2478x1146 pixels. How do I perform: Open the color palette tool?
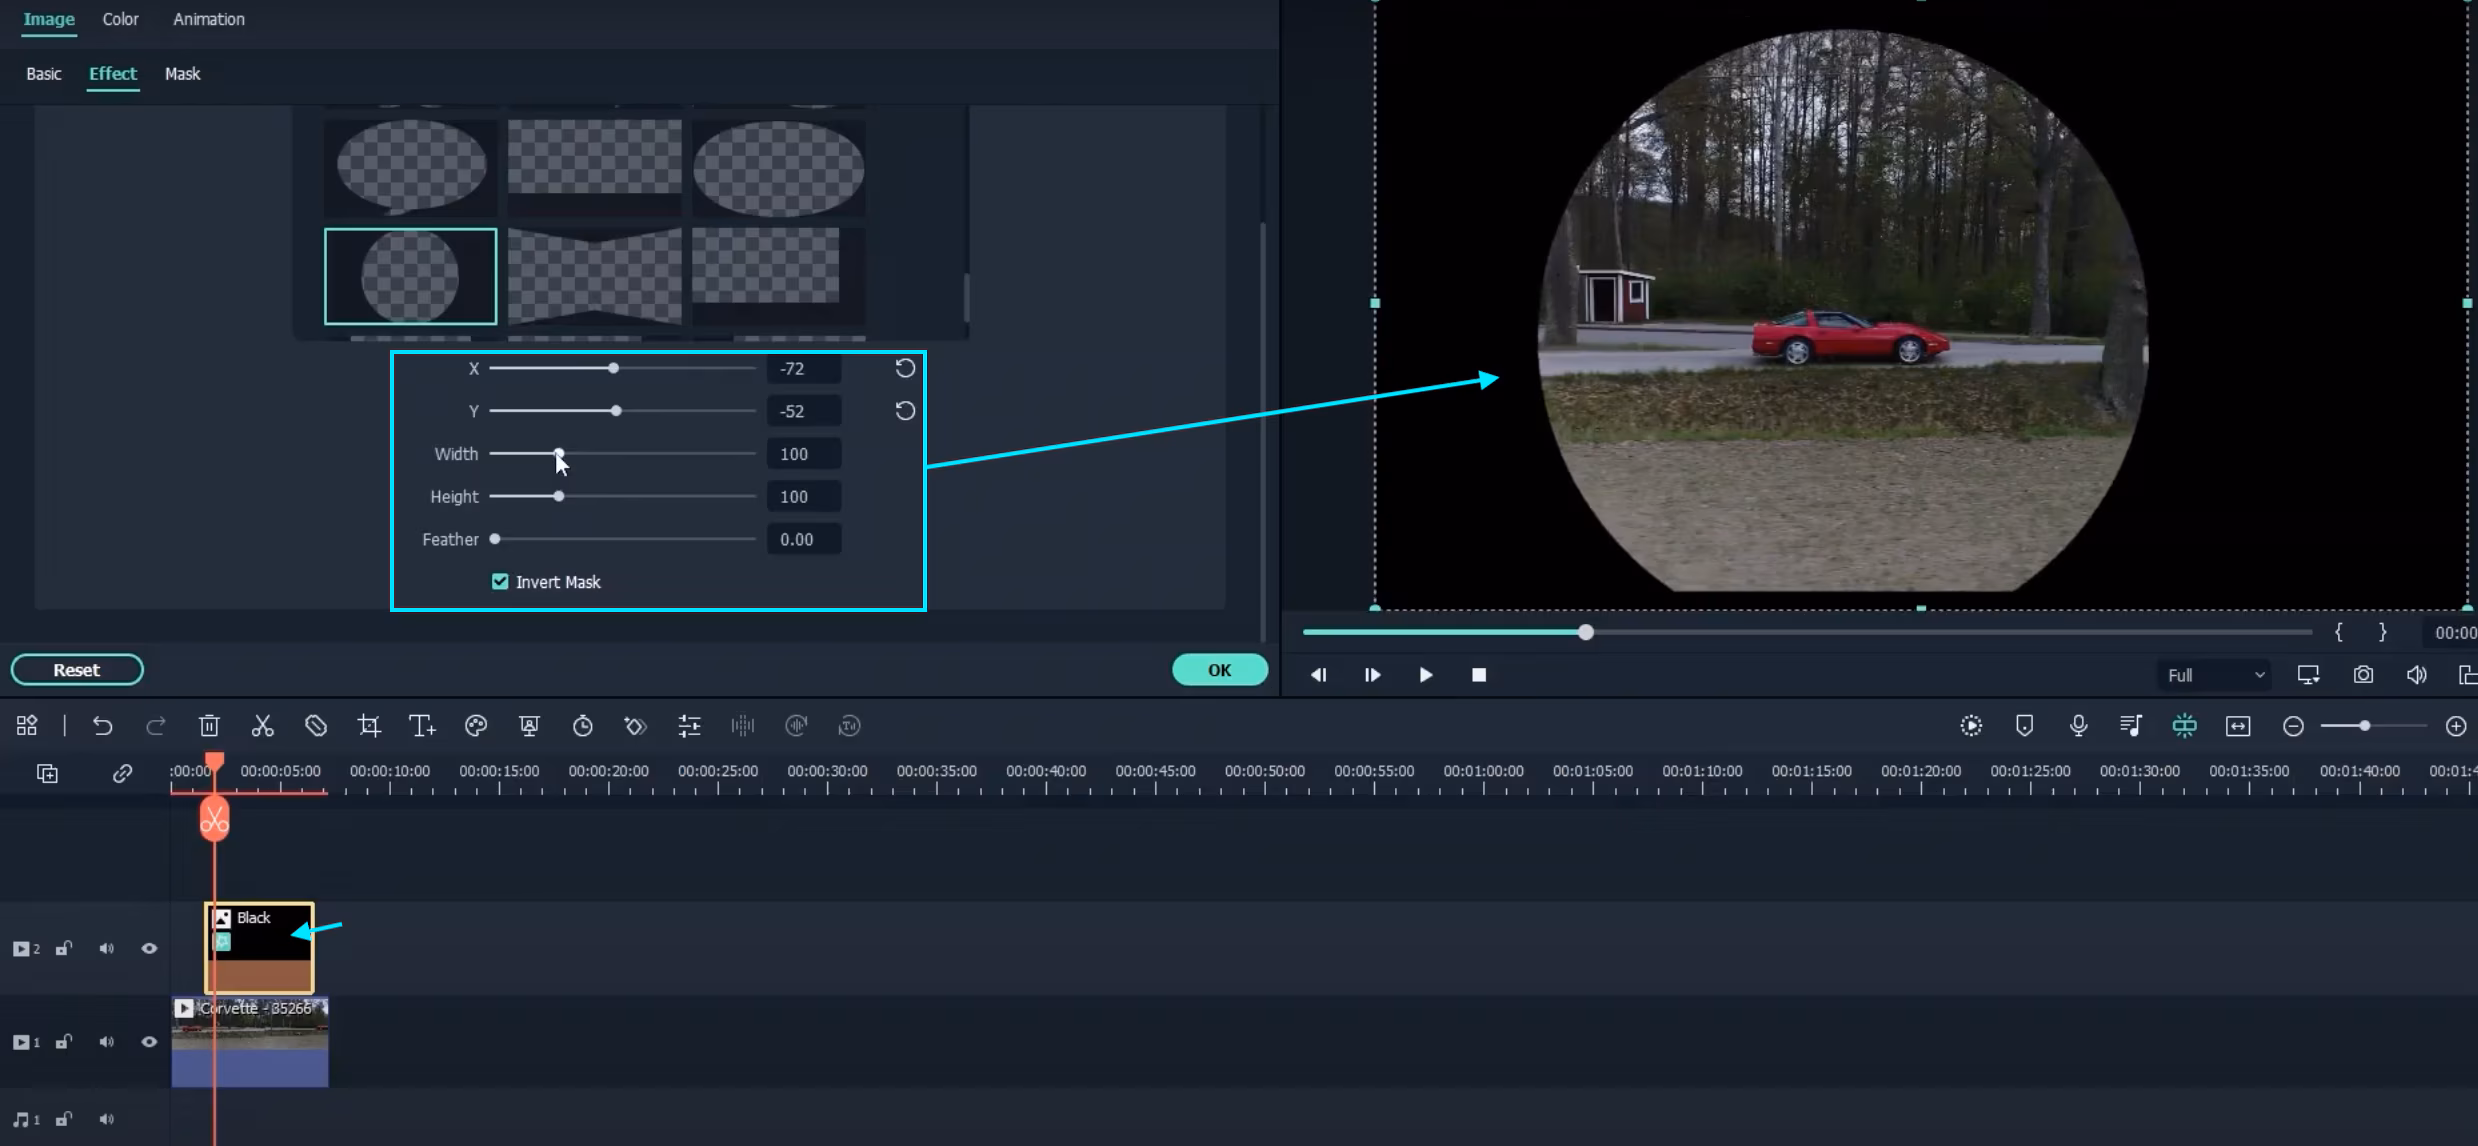(x=476, y=726)
